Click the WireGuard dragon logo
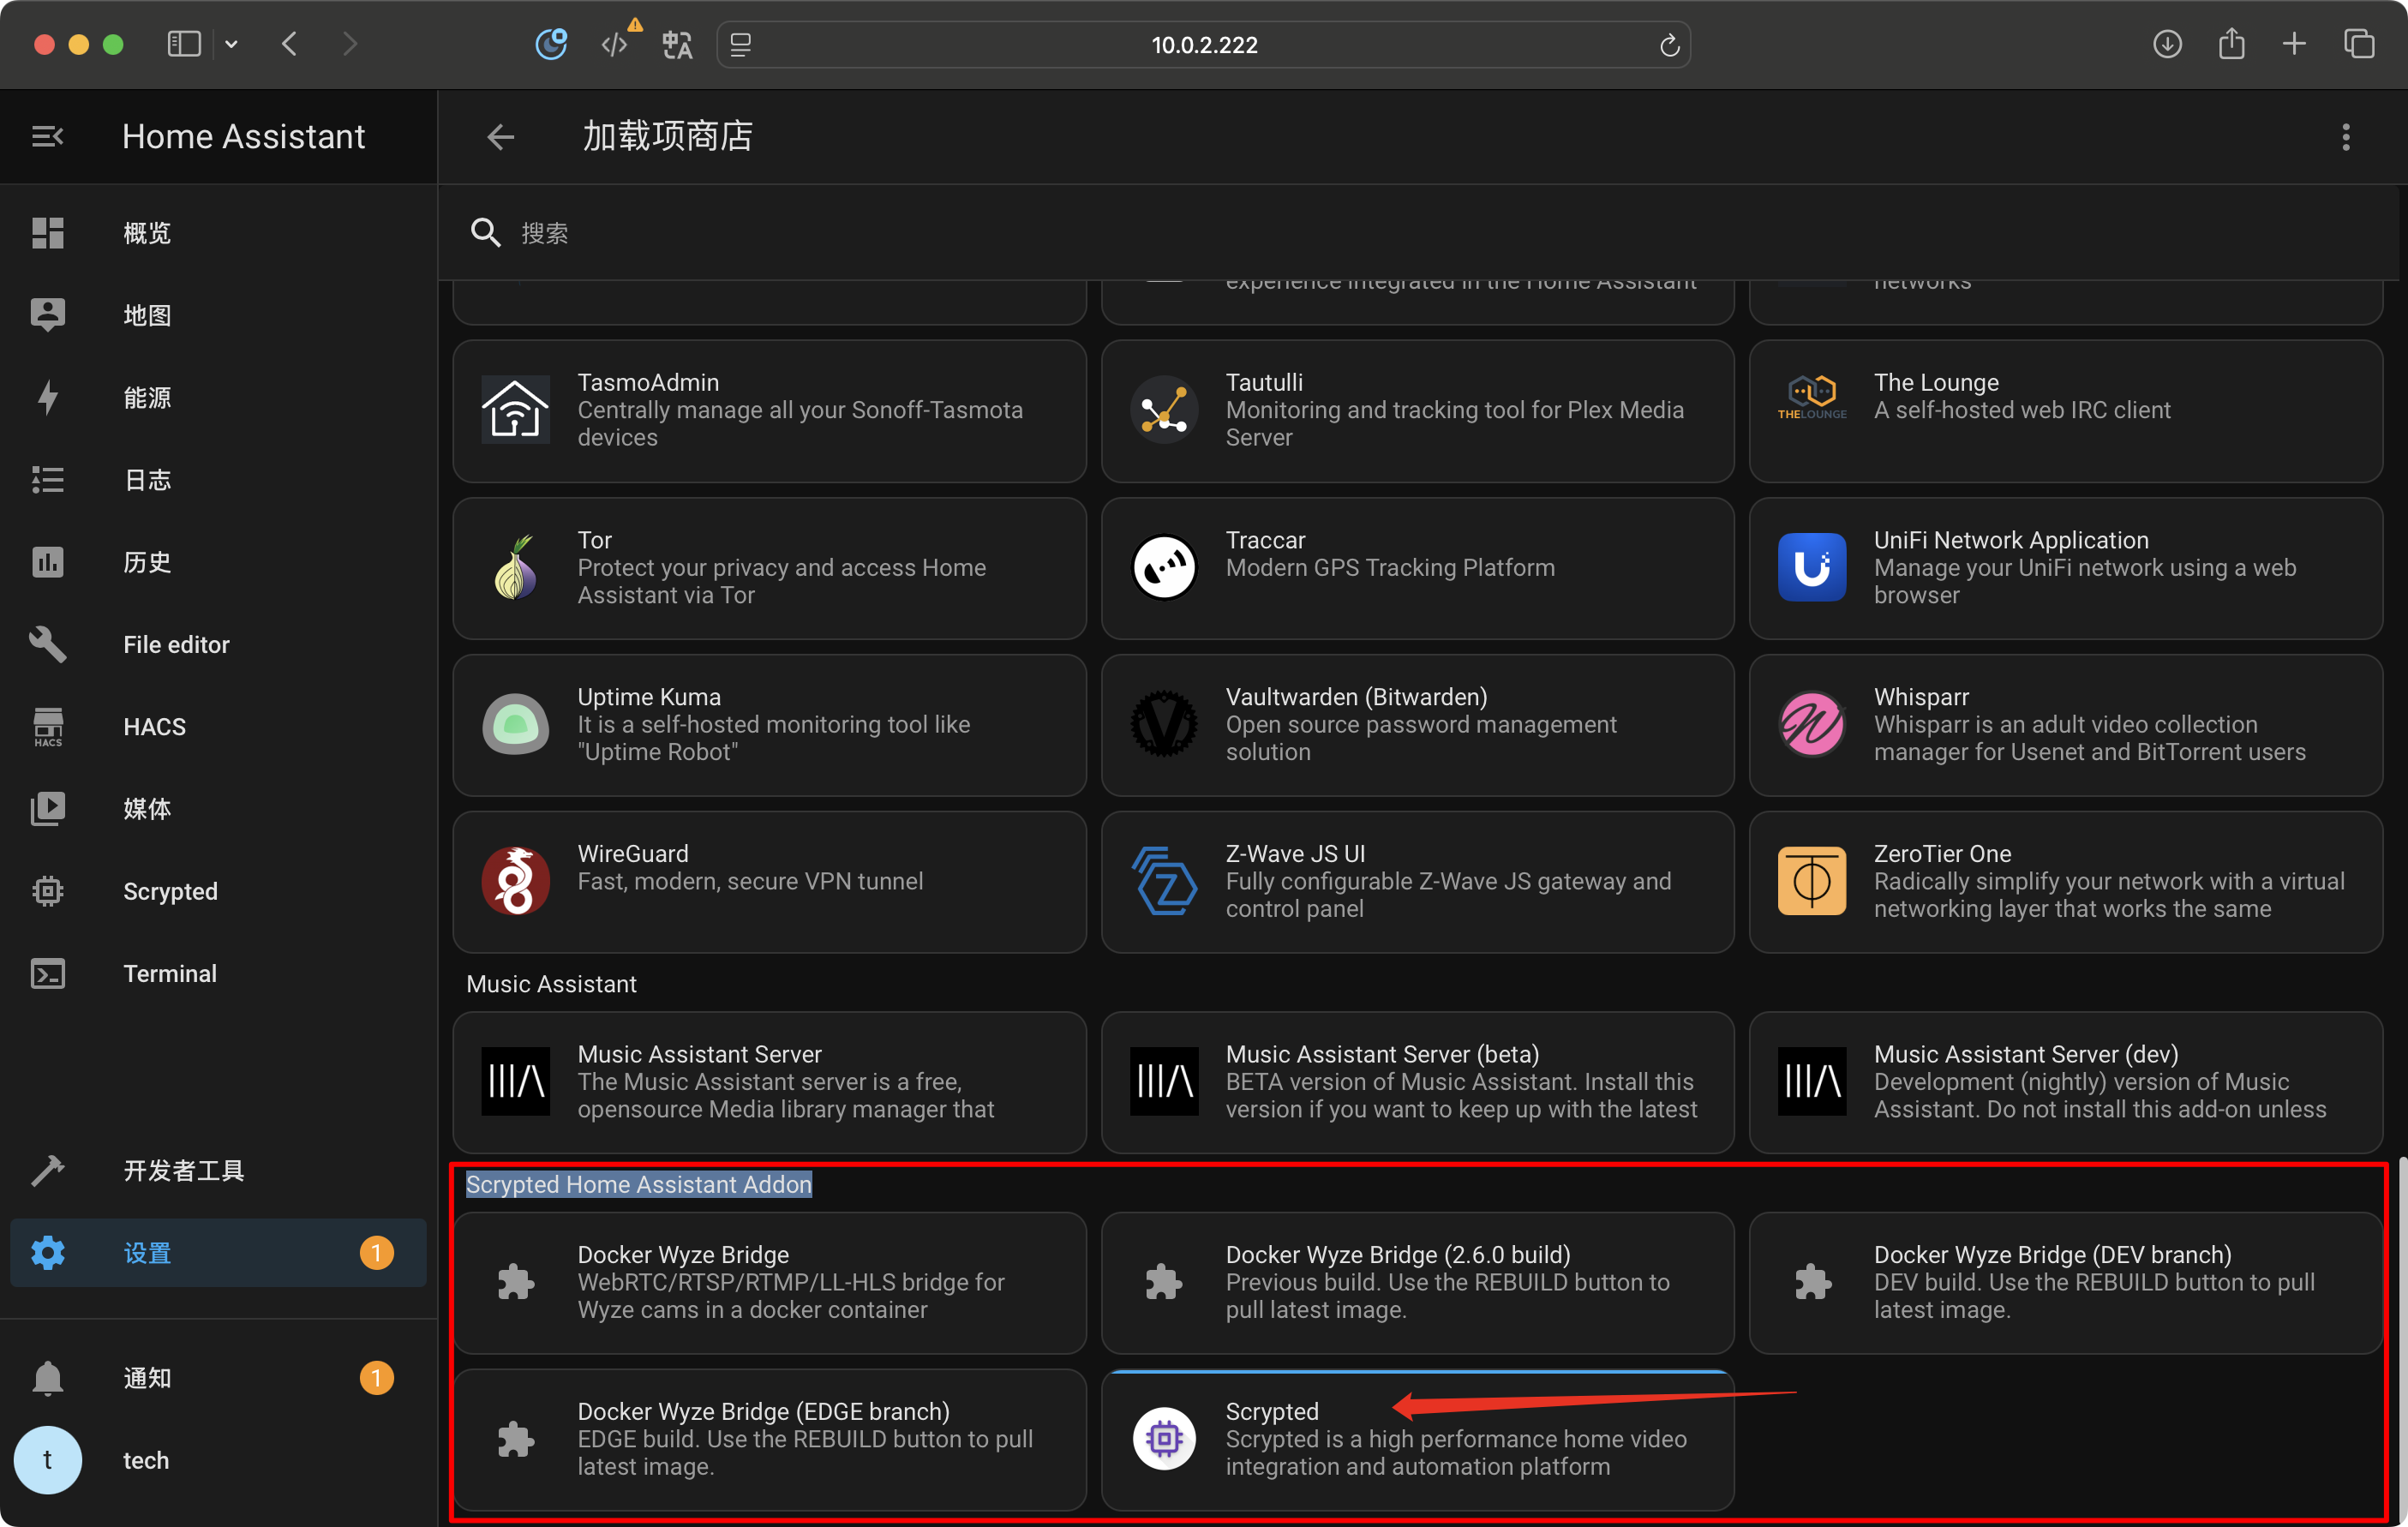Viewport: 2408px width, 1527px height. [515, 881]
